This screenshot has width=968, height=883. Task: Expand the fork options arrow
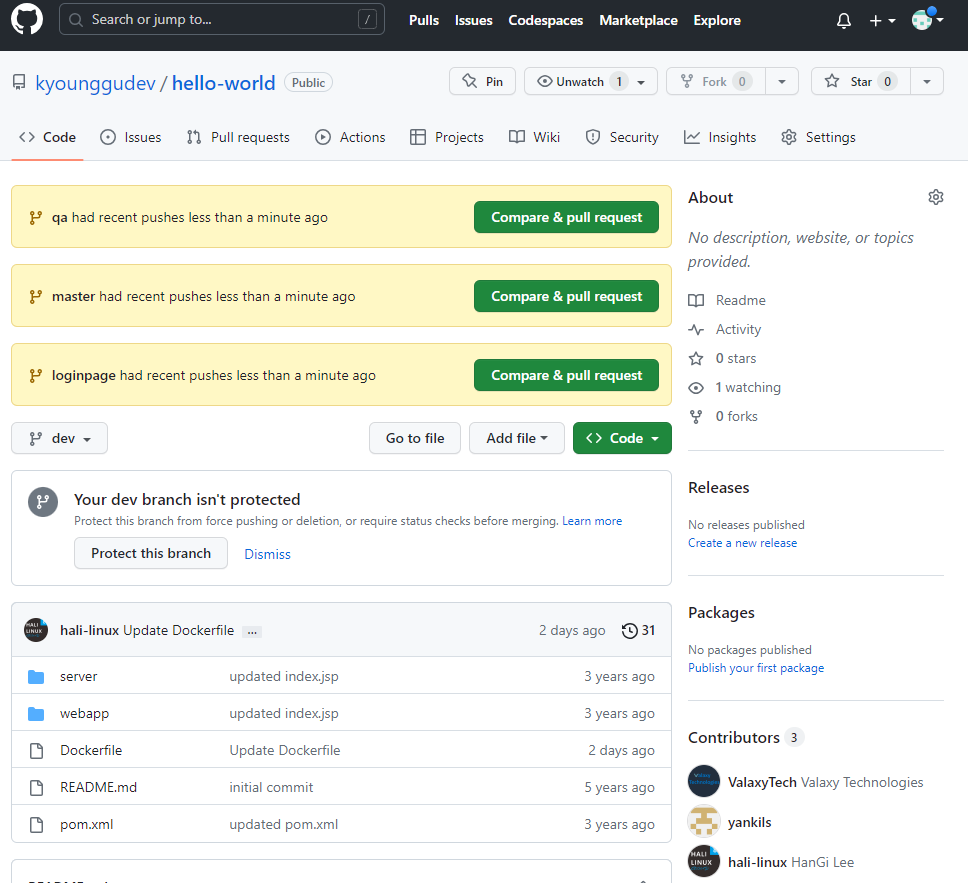coord(782,82)
